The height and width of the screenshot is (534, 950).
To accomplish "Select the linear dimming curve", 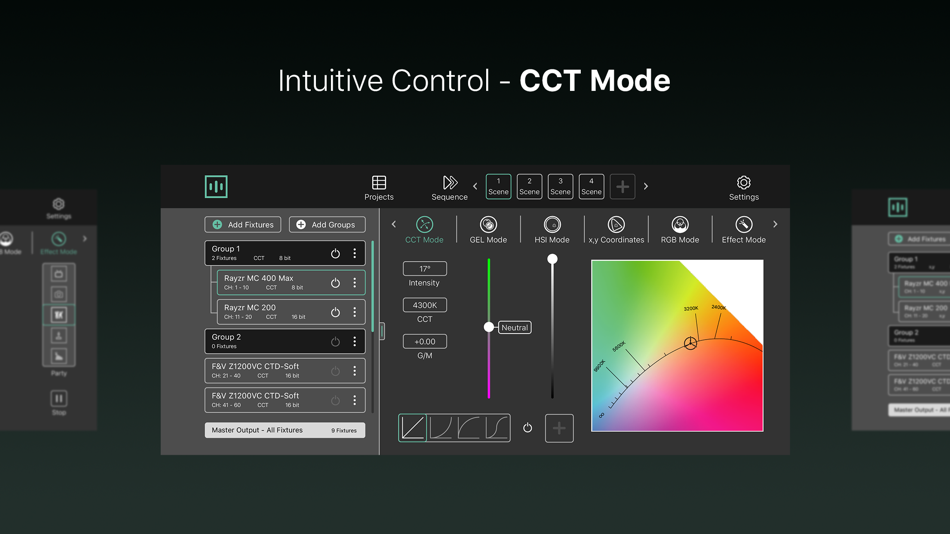I will coord(413,428).
